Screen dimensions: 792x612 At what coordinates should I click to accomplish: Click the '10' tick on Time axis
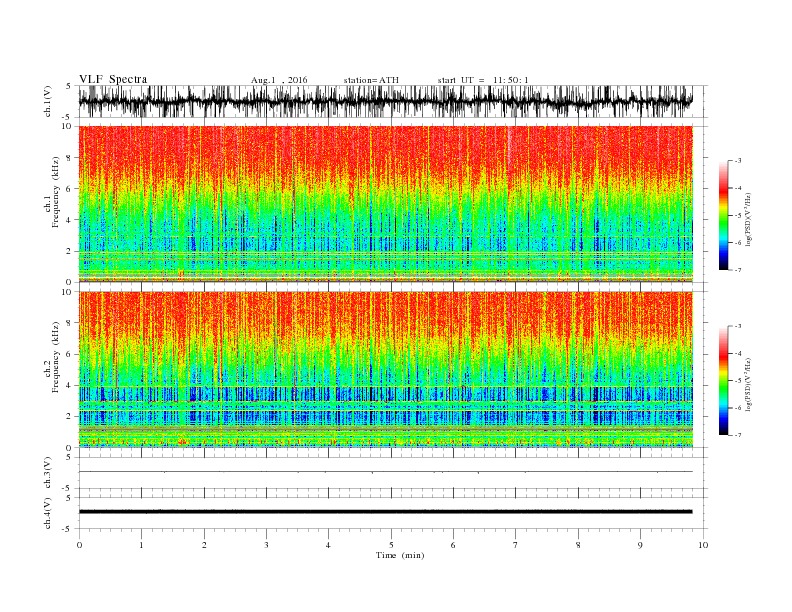pyautogui.click(x=703, y=545)
